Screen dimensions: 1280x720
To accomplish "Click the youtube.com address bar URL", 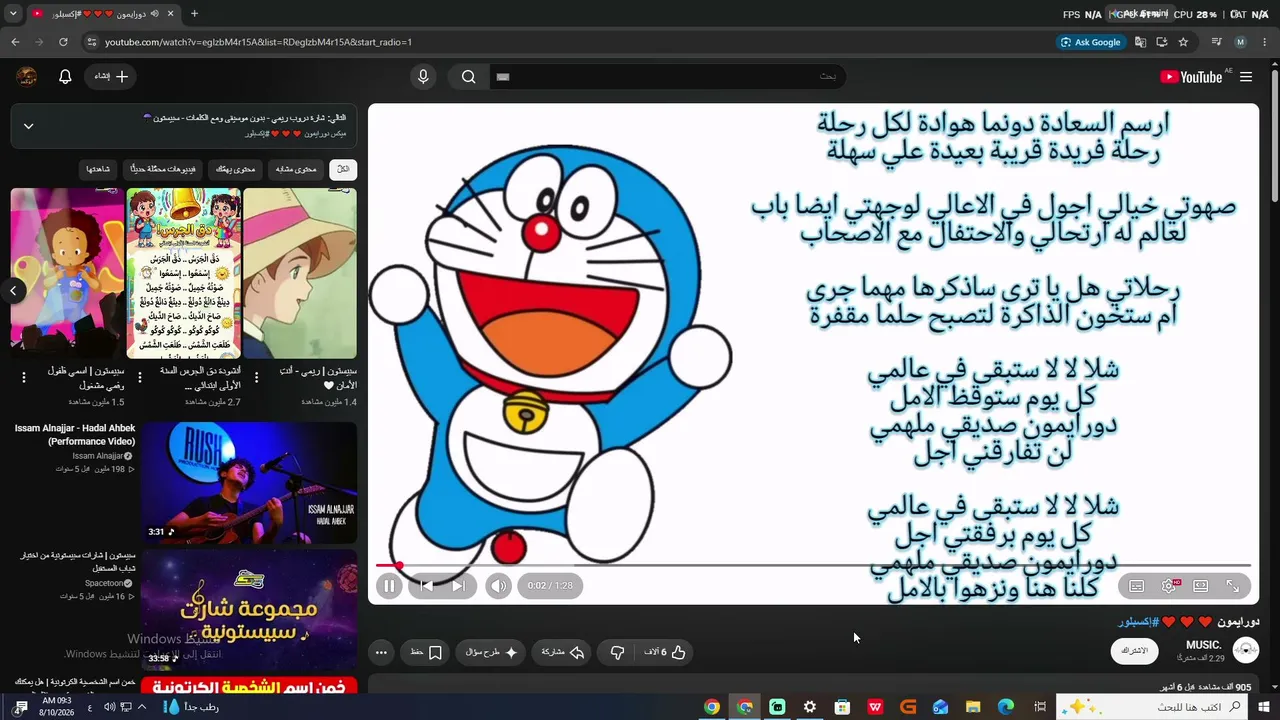I will point(258,42).
